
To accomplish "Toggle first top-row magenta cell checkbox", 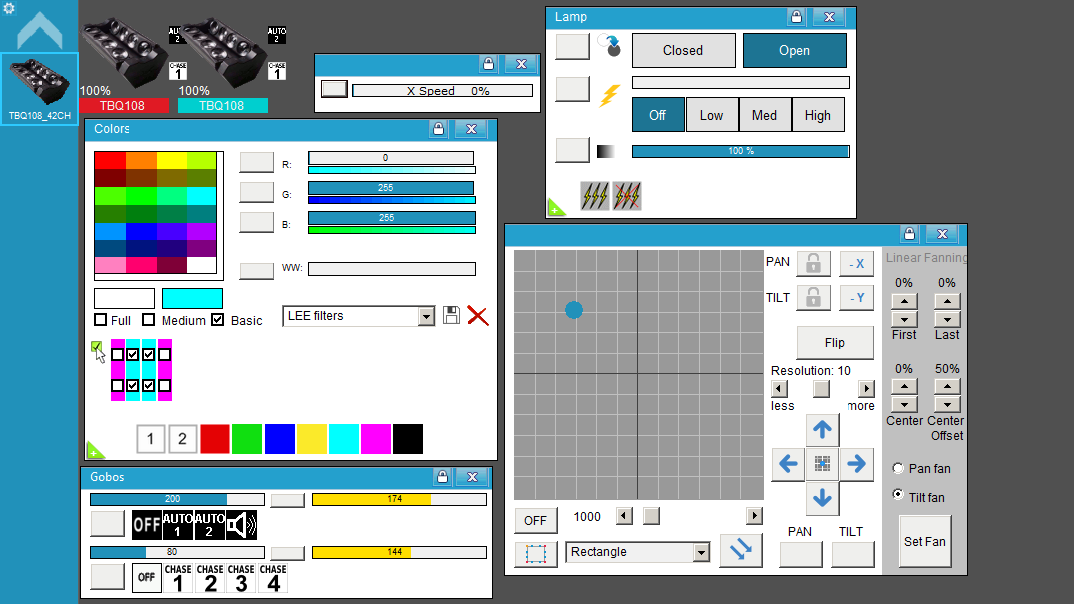I will pyautogui.click(x=117, y=355).
